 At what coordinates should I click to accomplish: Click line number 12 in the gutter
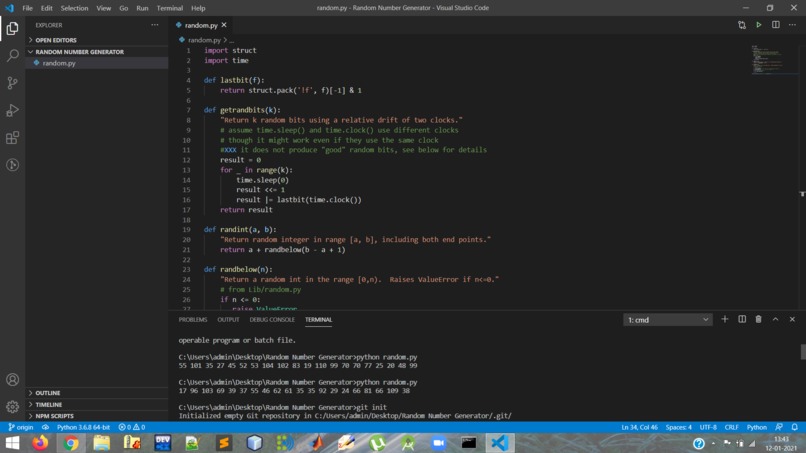pyautogui.click(x=186, y=160)
